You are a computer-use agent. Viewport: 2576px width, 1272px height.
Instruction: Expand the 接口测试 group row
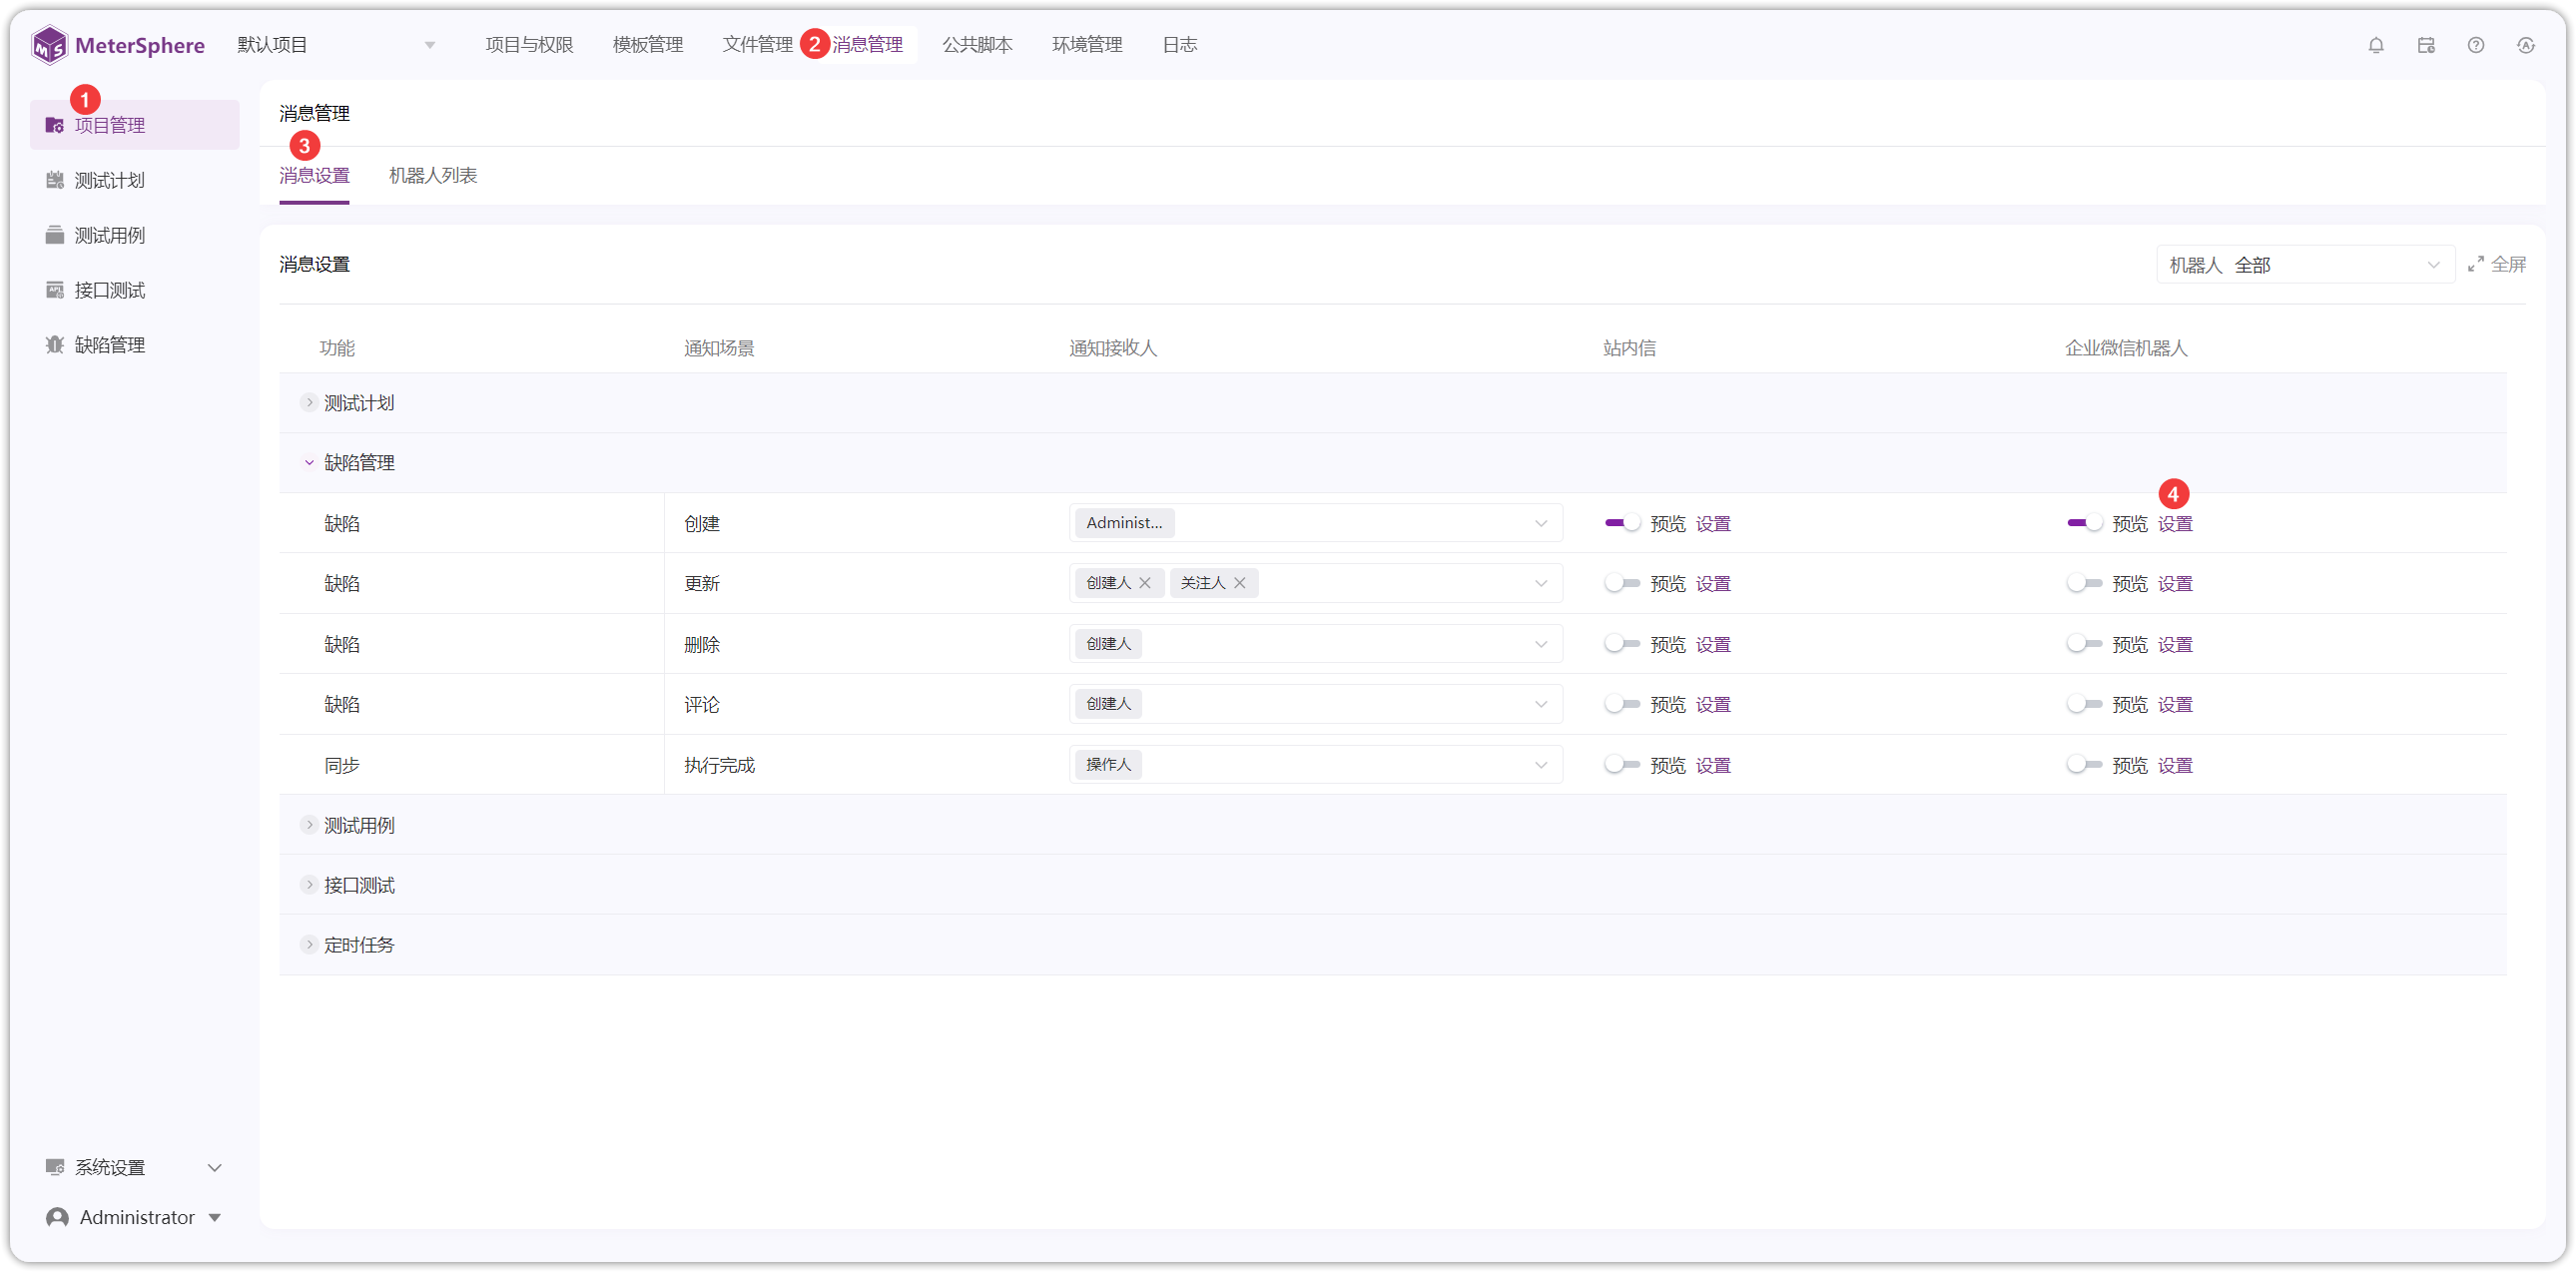point(309,885)
